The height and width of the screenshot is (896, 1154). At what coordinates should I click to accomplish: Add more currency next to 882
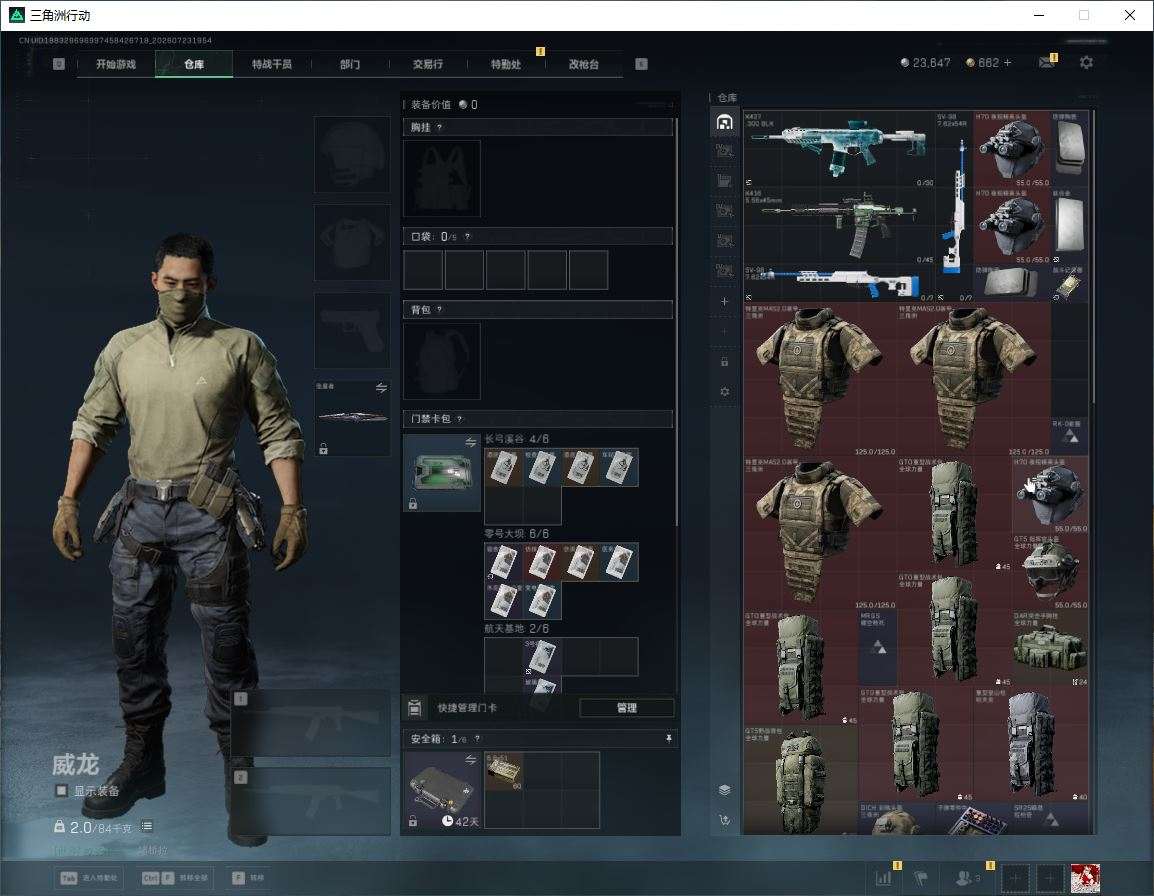pos(1008,63)
